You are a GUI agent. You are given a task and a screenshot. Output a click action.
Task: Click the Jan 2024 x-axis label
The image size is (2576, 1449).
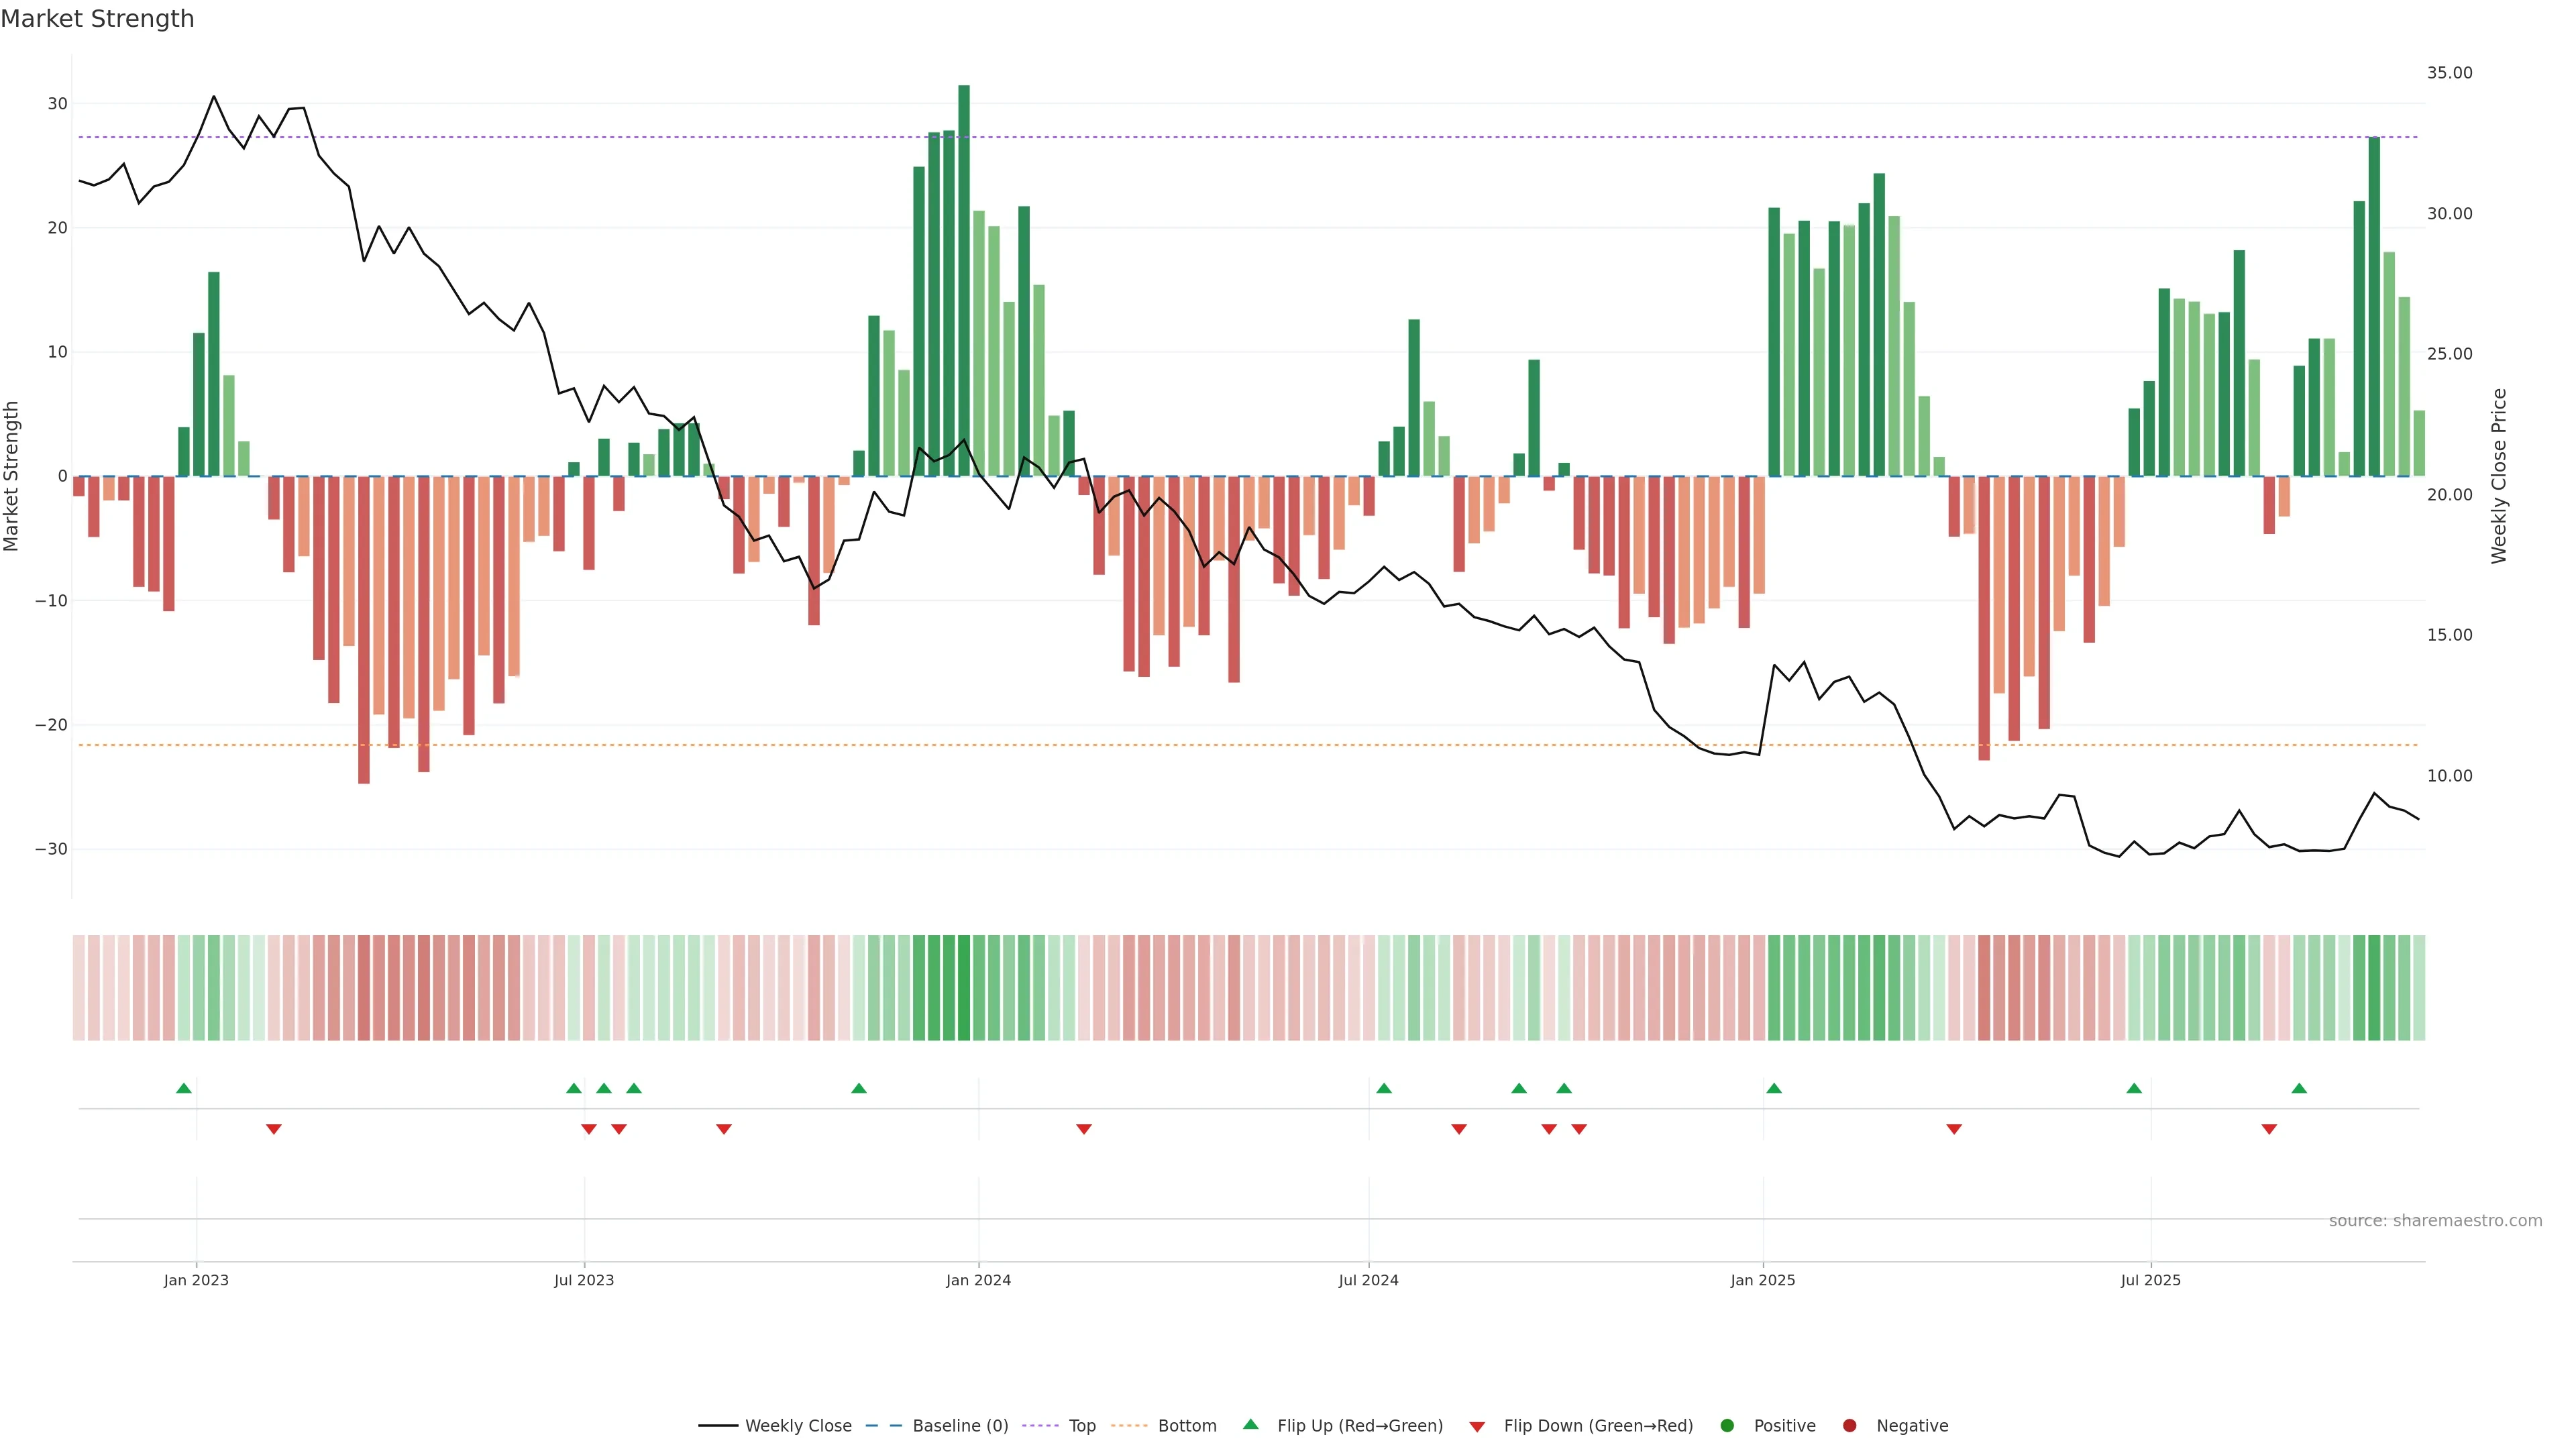coord(978,1280)
